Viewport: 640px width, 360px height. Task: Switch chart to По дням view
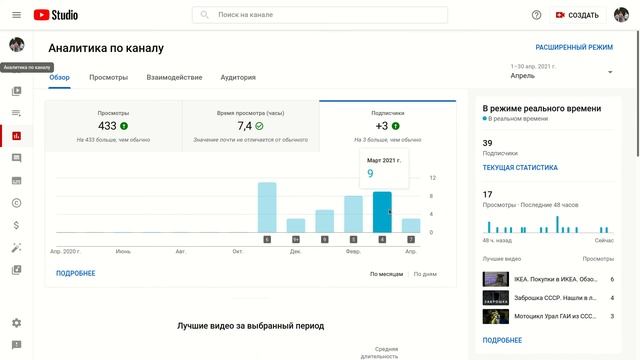[425, 274]
